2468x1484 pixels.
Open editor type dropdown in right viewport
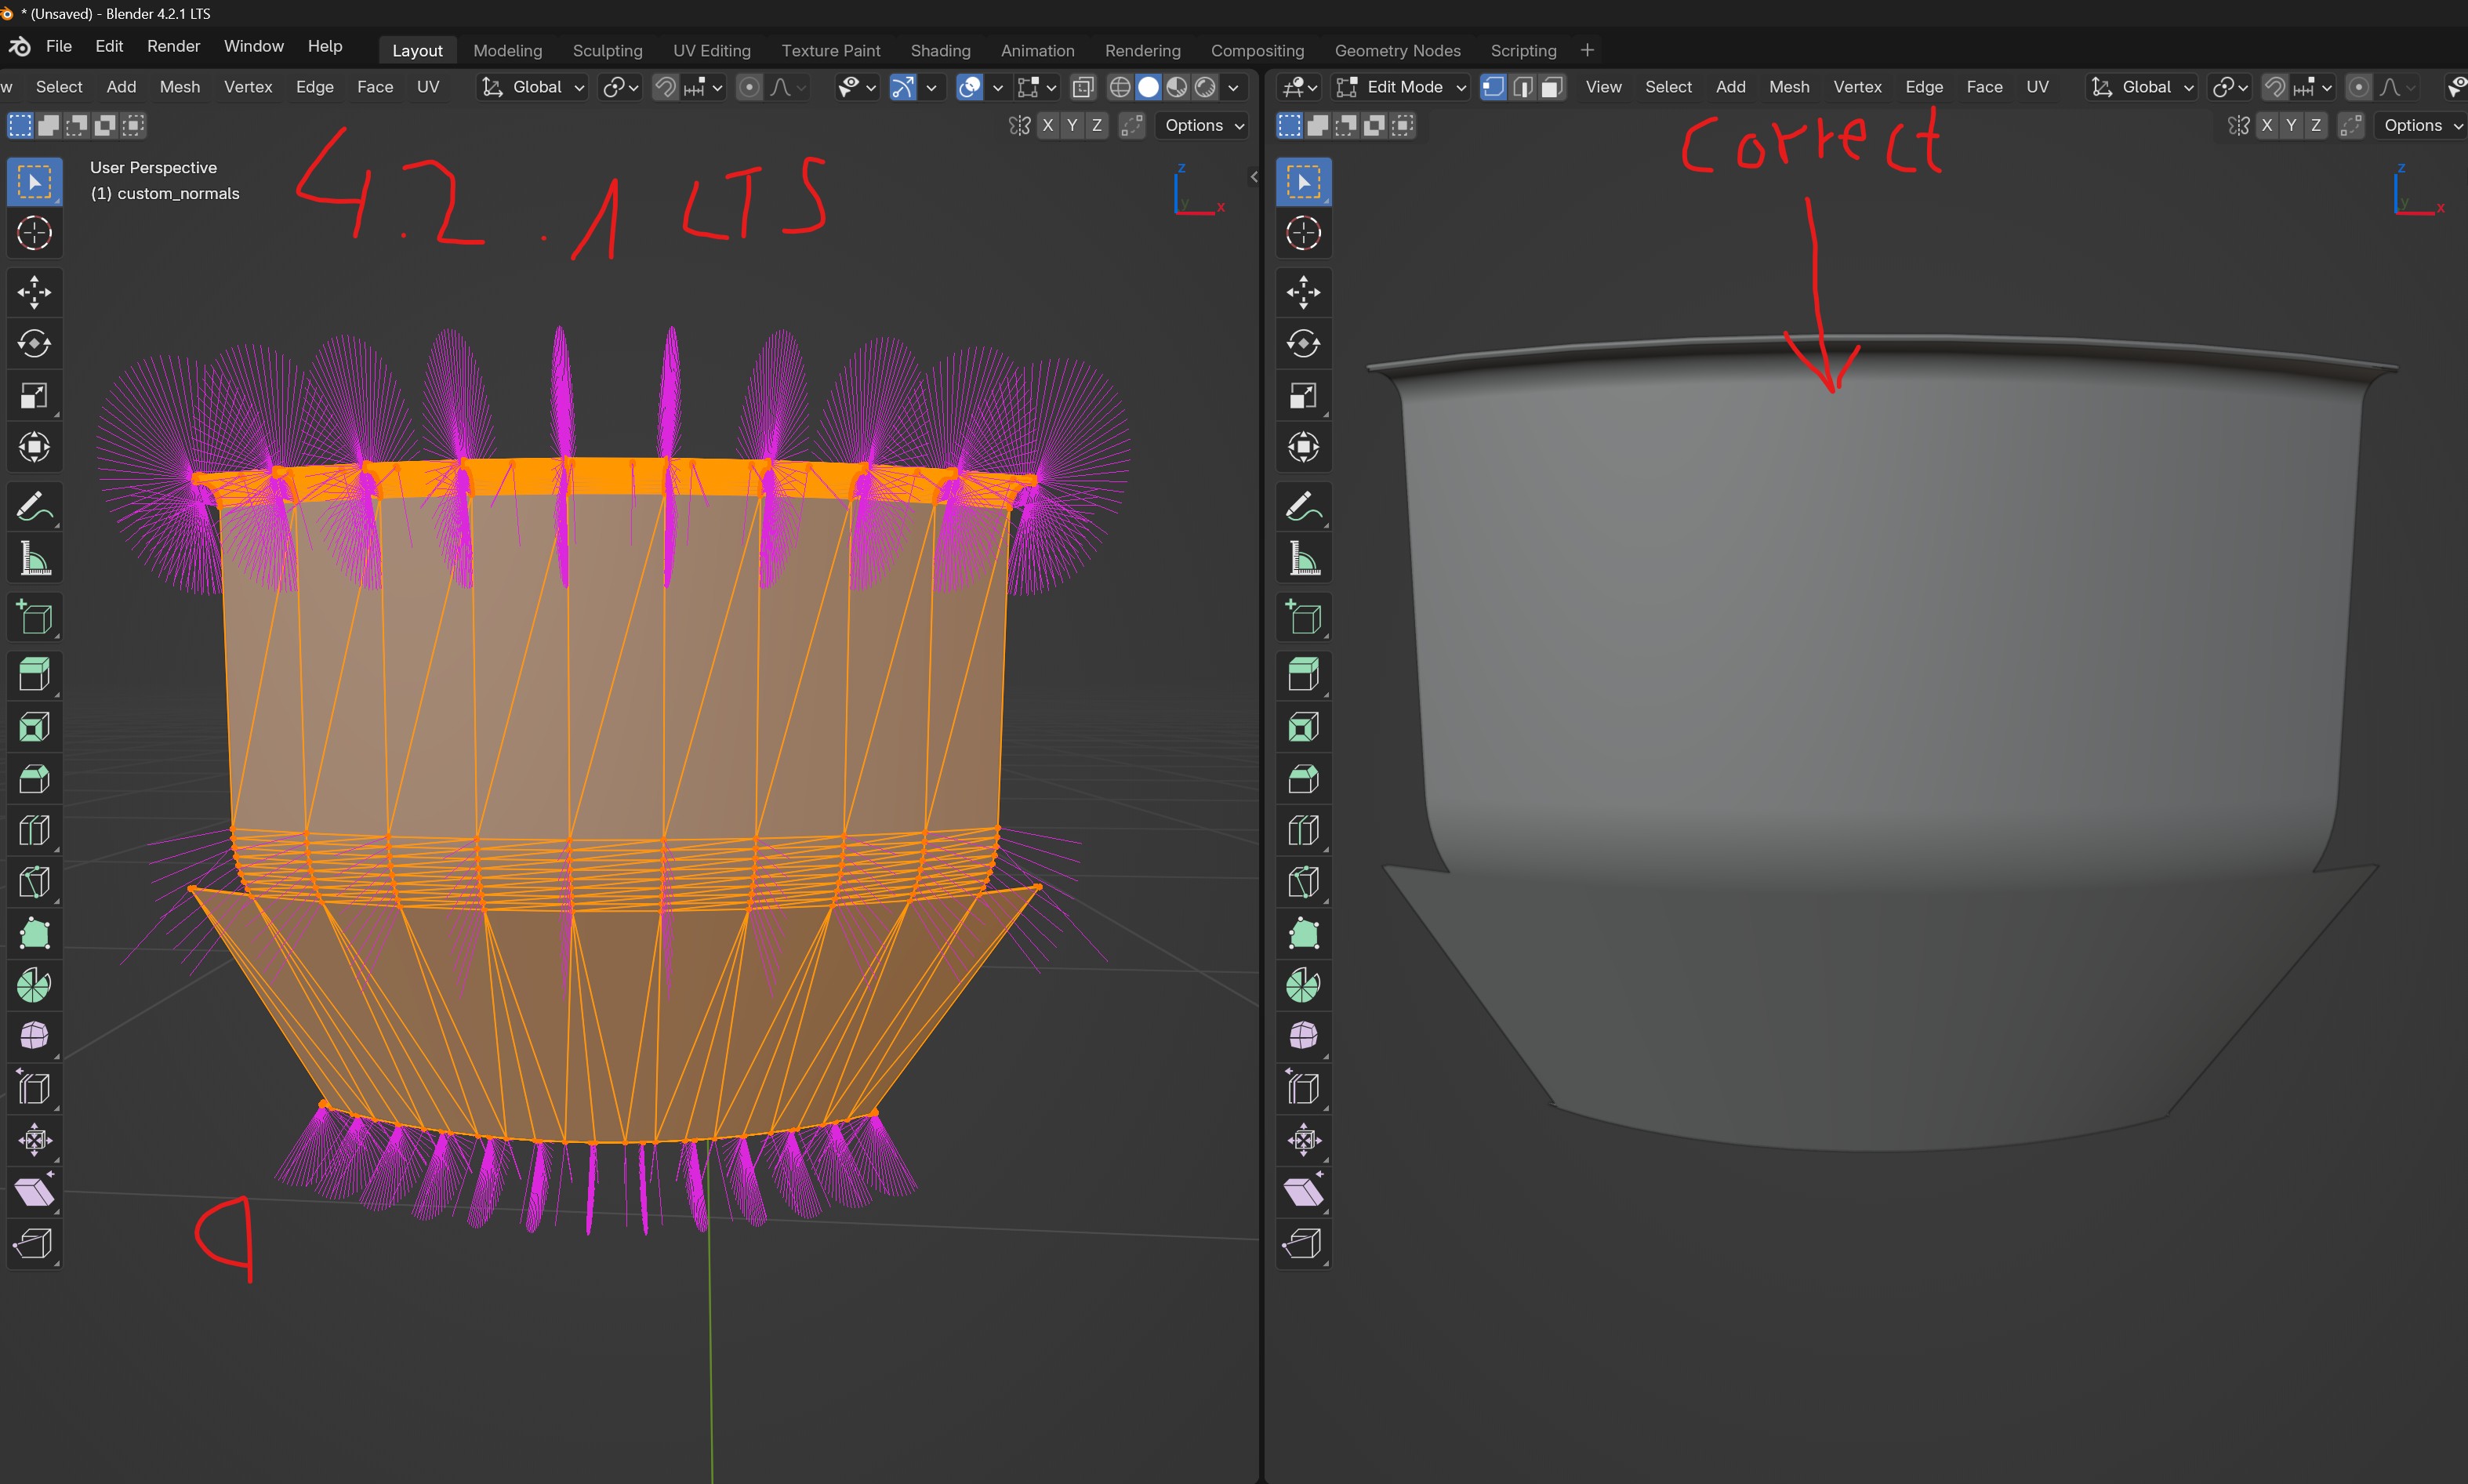pos(1300,87)
